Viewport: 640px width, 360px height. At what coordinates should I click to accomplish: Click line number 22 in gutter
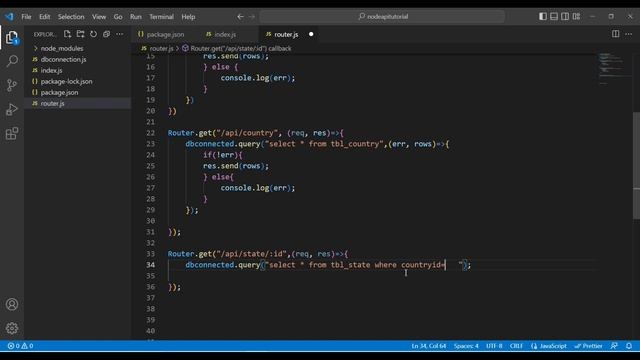coord(150,133)
